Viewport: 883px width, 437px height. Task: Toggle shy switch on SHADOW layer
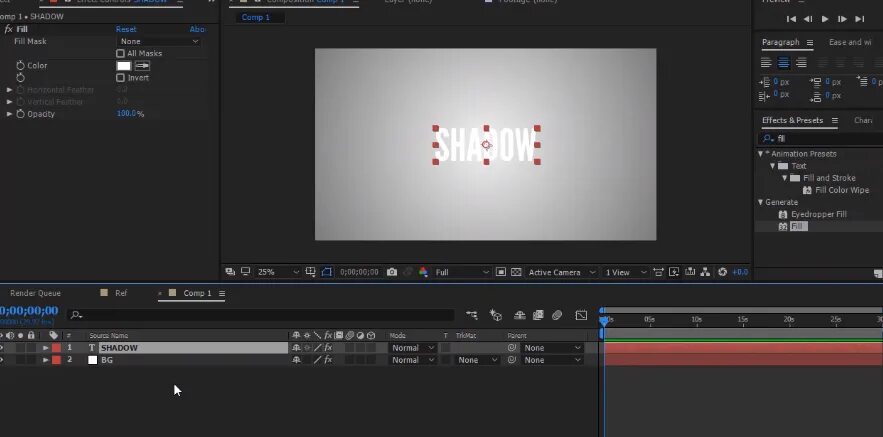point(296,348)
